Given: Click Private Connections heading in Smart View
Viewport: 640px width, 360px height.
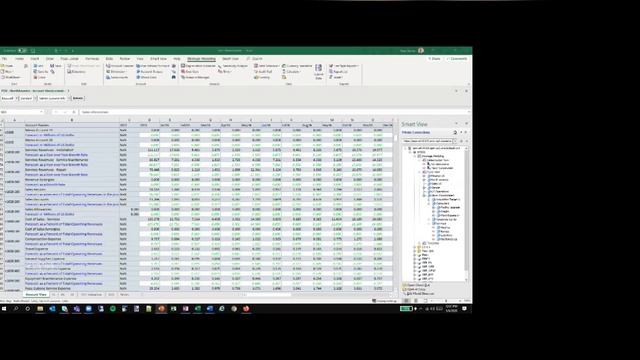Looking at the screenshot, I should click(416, 133).
